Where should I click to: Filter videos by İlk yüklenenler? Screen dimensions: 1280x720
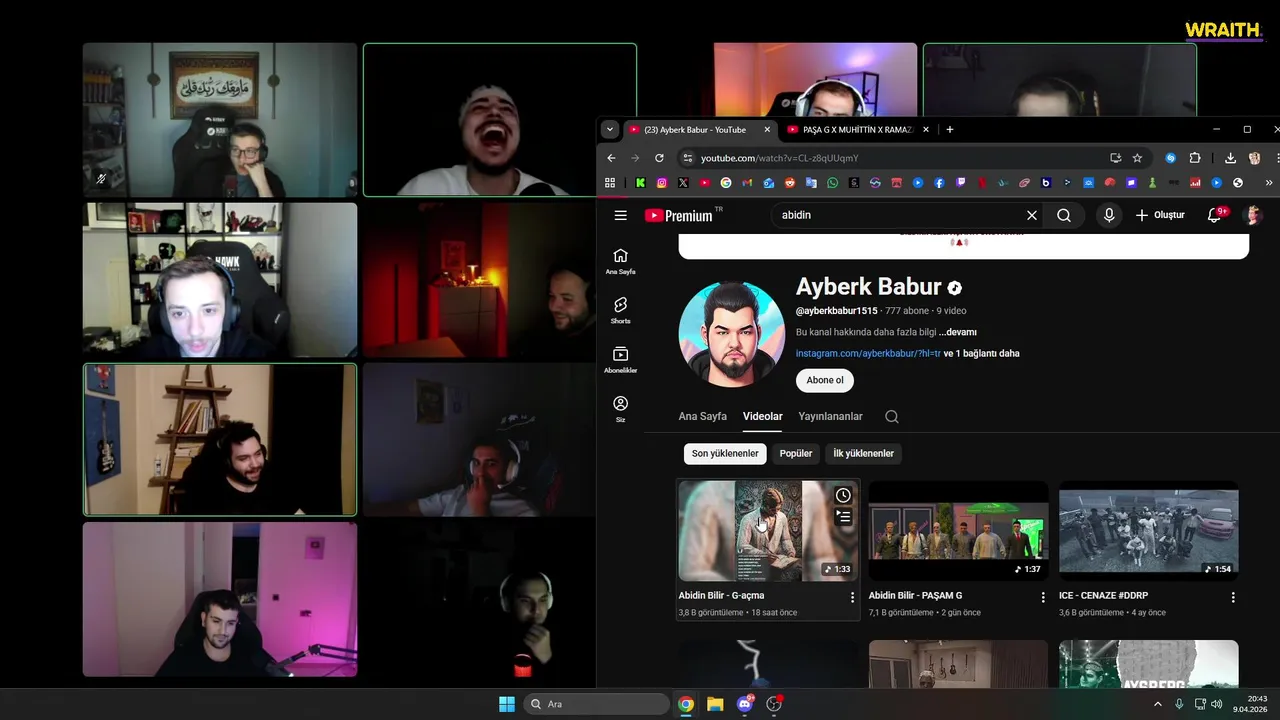864,453
